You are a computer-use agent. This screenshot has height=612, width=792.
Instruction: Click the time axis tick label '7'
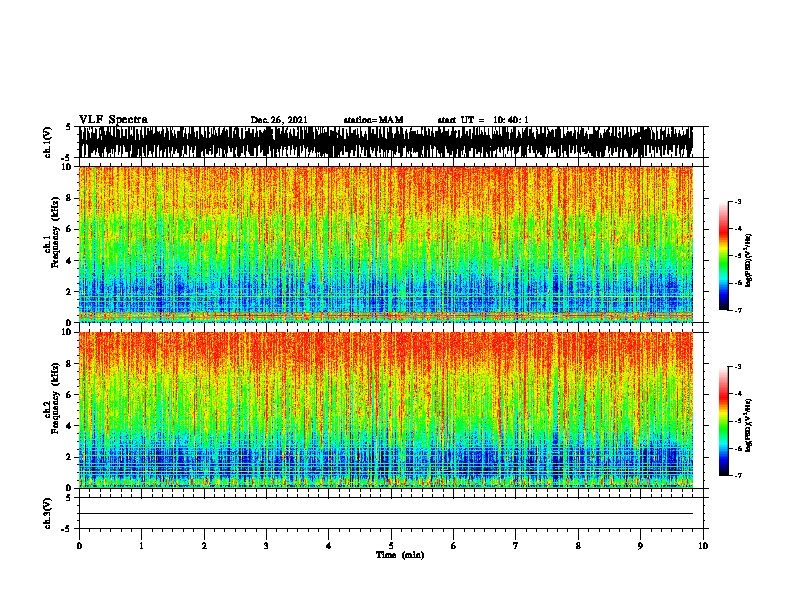[516, 546]
